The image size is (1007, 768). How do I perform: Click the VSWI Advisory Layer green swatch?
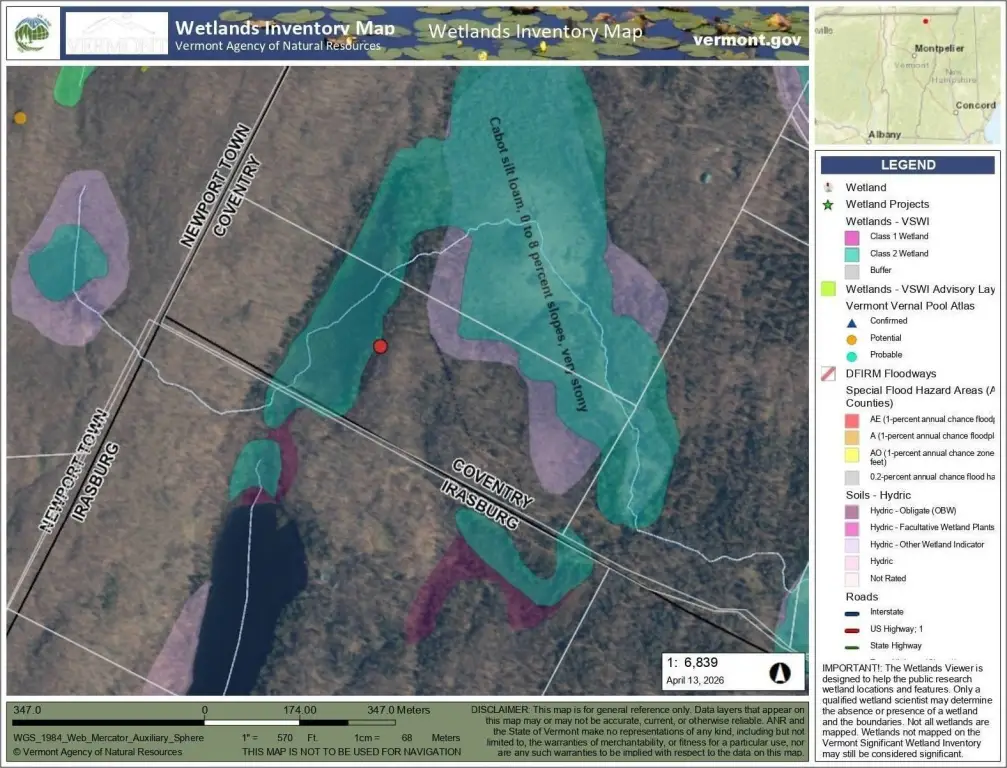click(x=828, y=289)
